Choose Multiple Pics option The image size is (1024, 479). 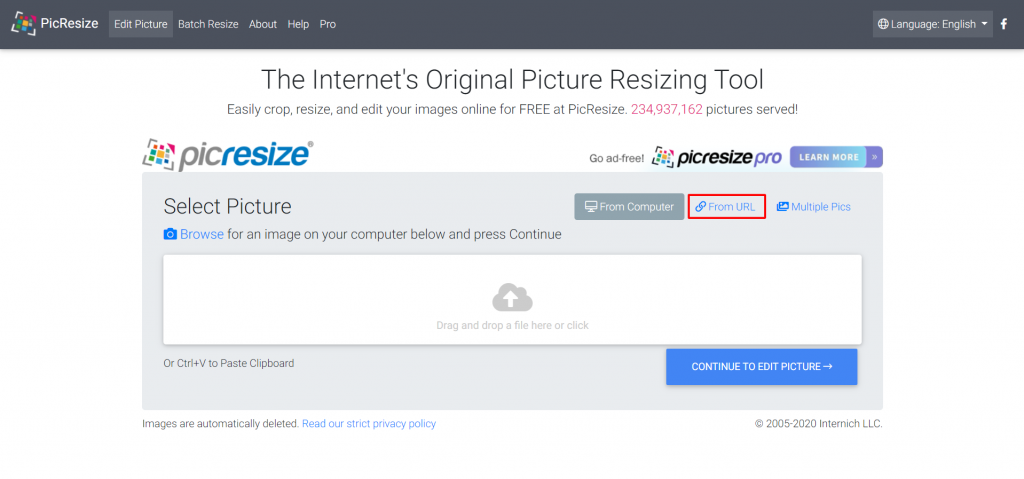814,207
